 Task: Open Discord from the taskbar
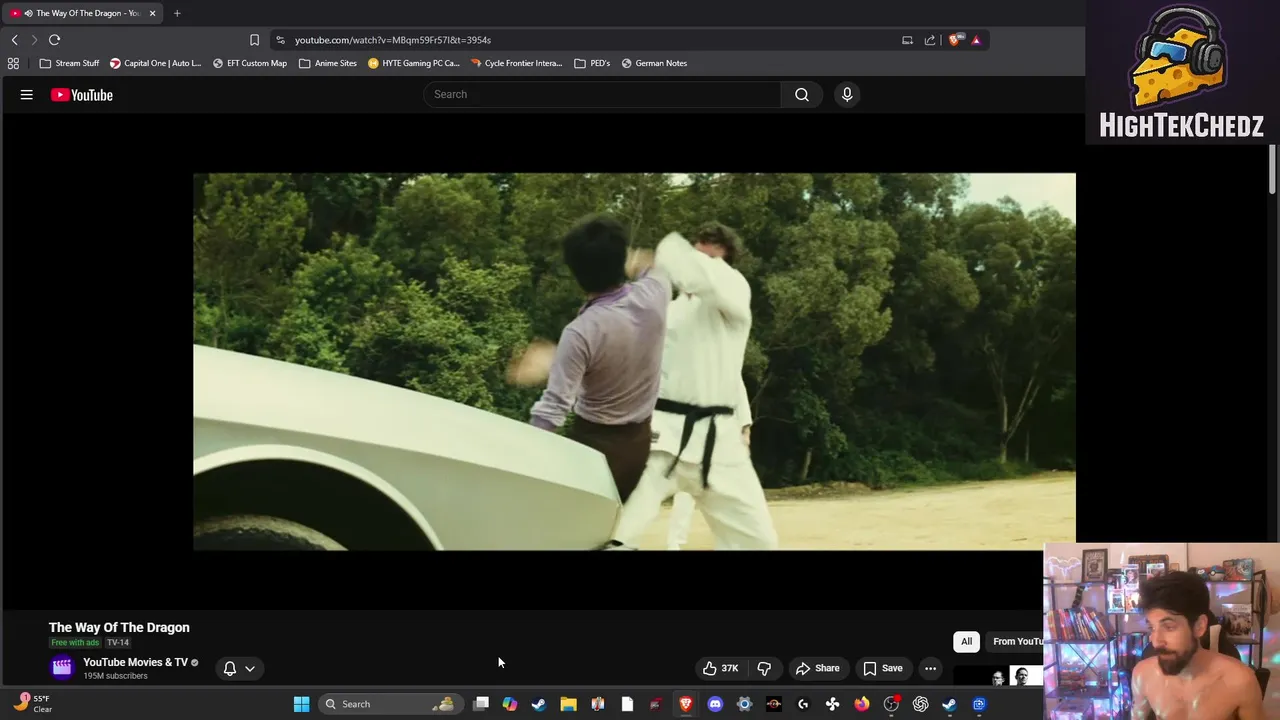(715, 704)
